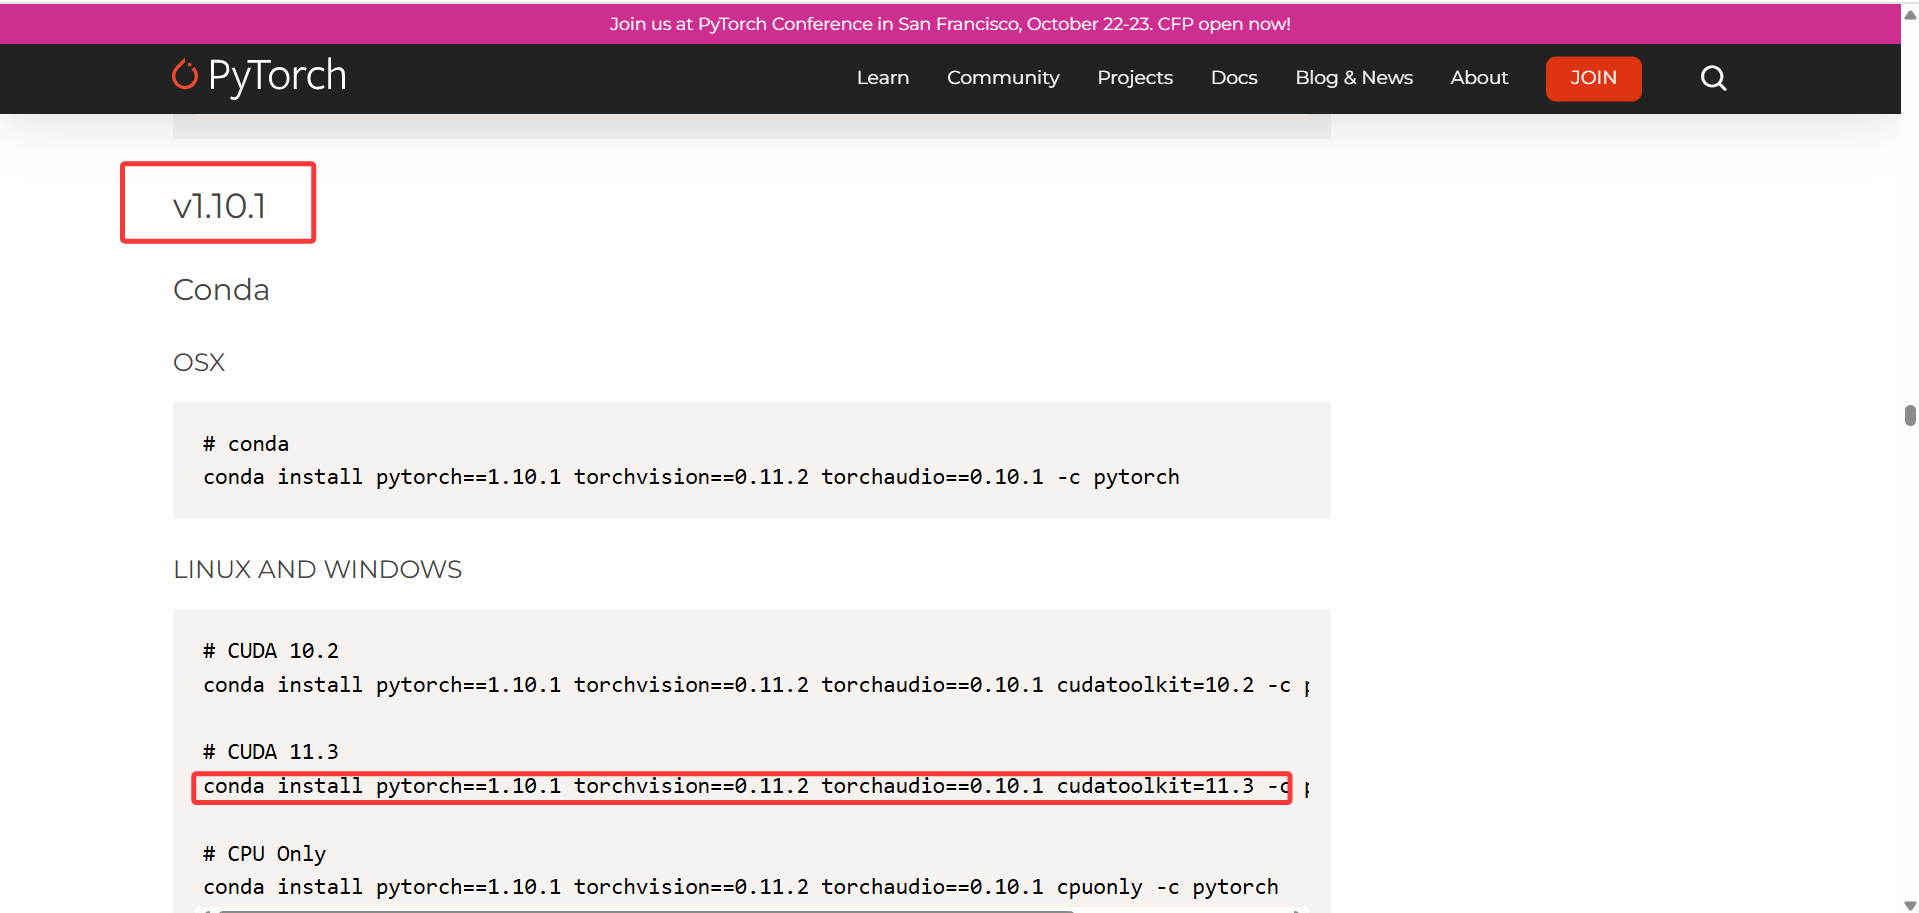This screenshot has width=1919, height=913.
Task: Click the LINUX AND WINDOWS subheading
Action: click(317, 569)
